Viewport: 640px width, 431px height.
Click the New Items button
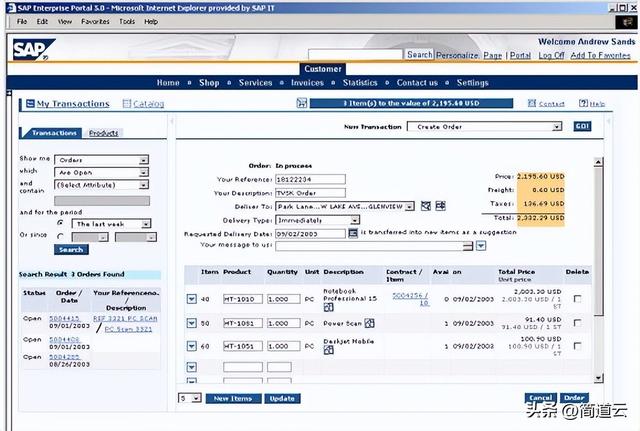[x=233, y=398]
